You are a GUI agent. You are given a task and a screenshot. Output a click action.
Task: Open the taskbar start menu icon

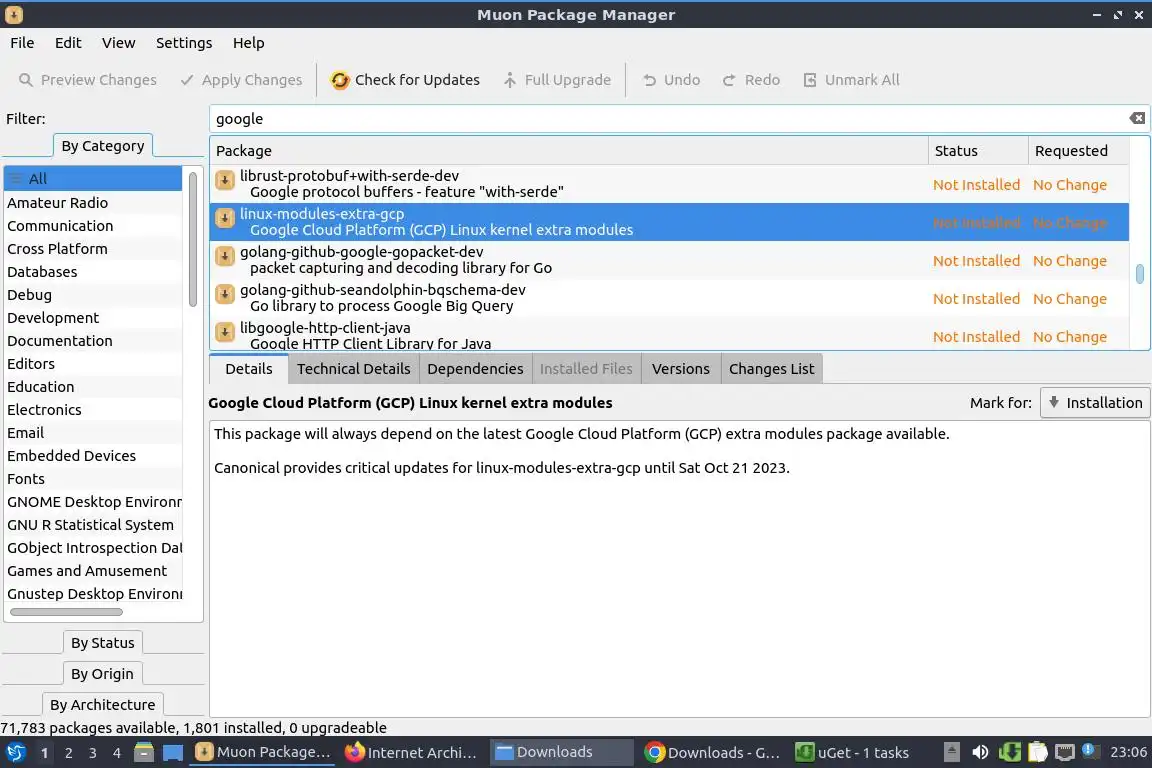coord(15,752)
